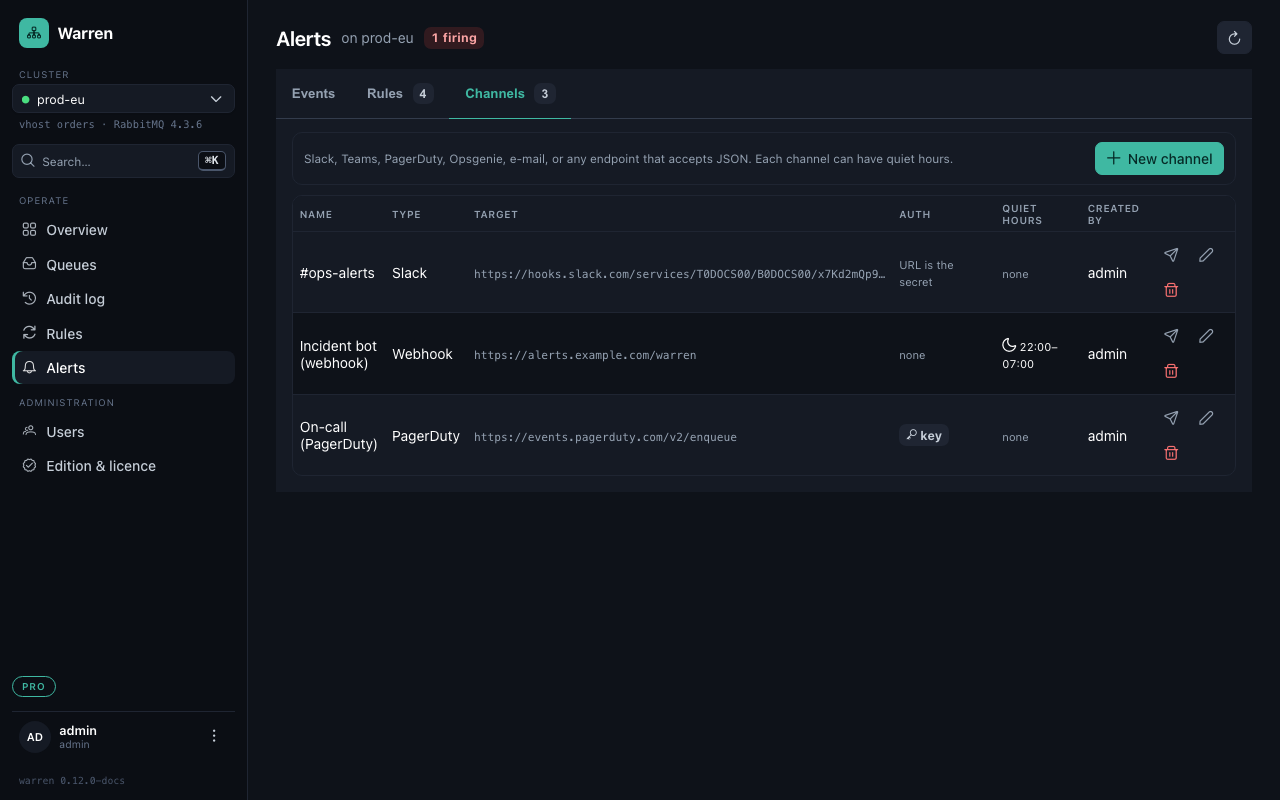This screenshot has height=800, width=1280.
Task: Edit the #ops-alerts Slack channel
Action: 1206,255
